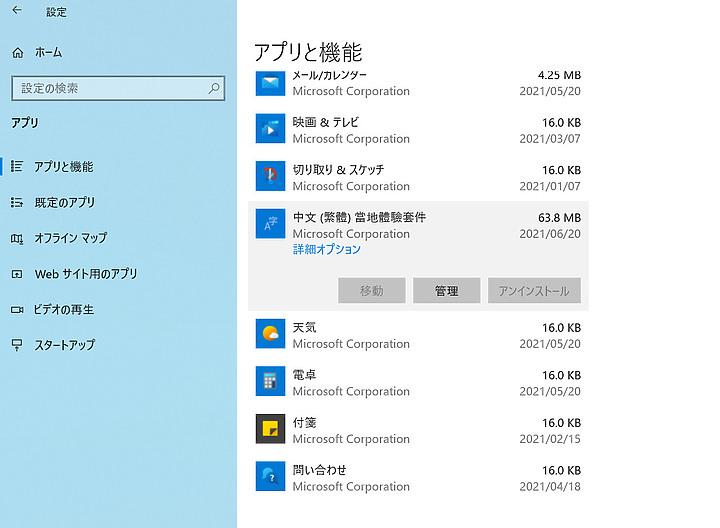Select the オフライン マップ sidebar icon

(x=17, y=238)
